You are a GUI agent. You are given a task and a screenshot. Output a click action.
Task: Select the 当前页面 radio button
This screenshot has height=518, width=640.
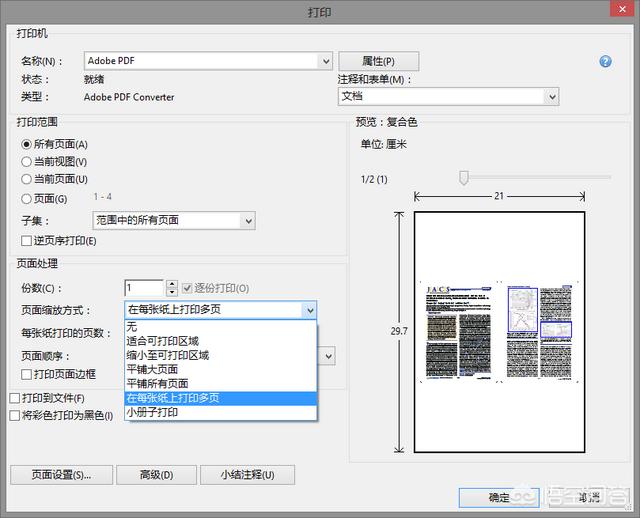[27, 178]
